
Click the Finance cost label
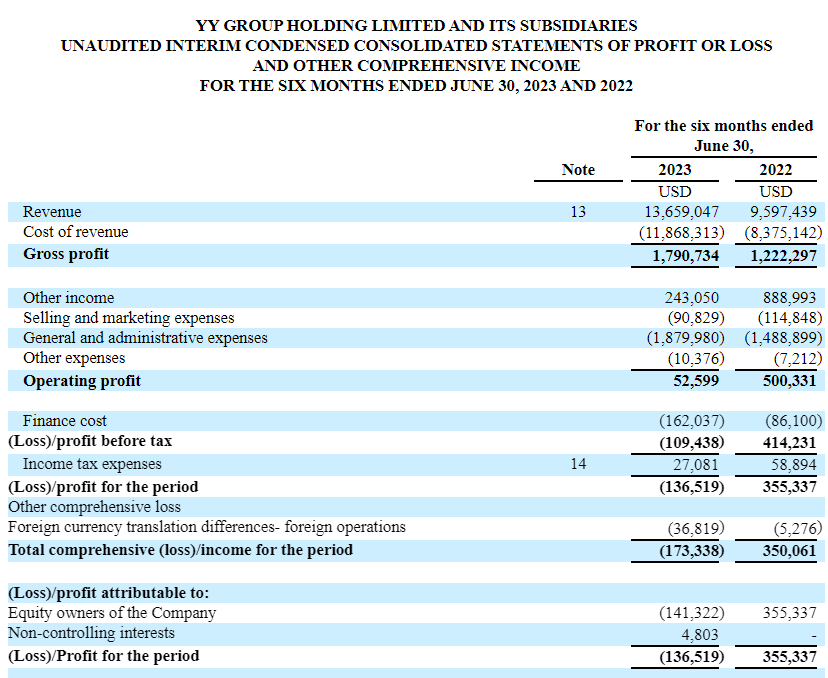pos(64,421)
